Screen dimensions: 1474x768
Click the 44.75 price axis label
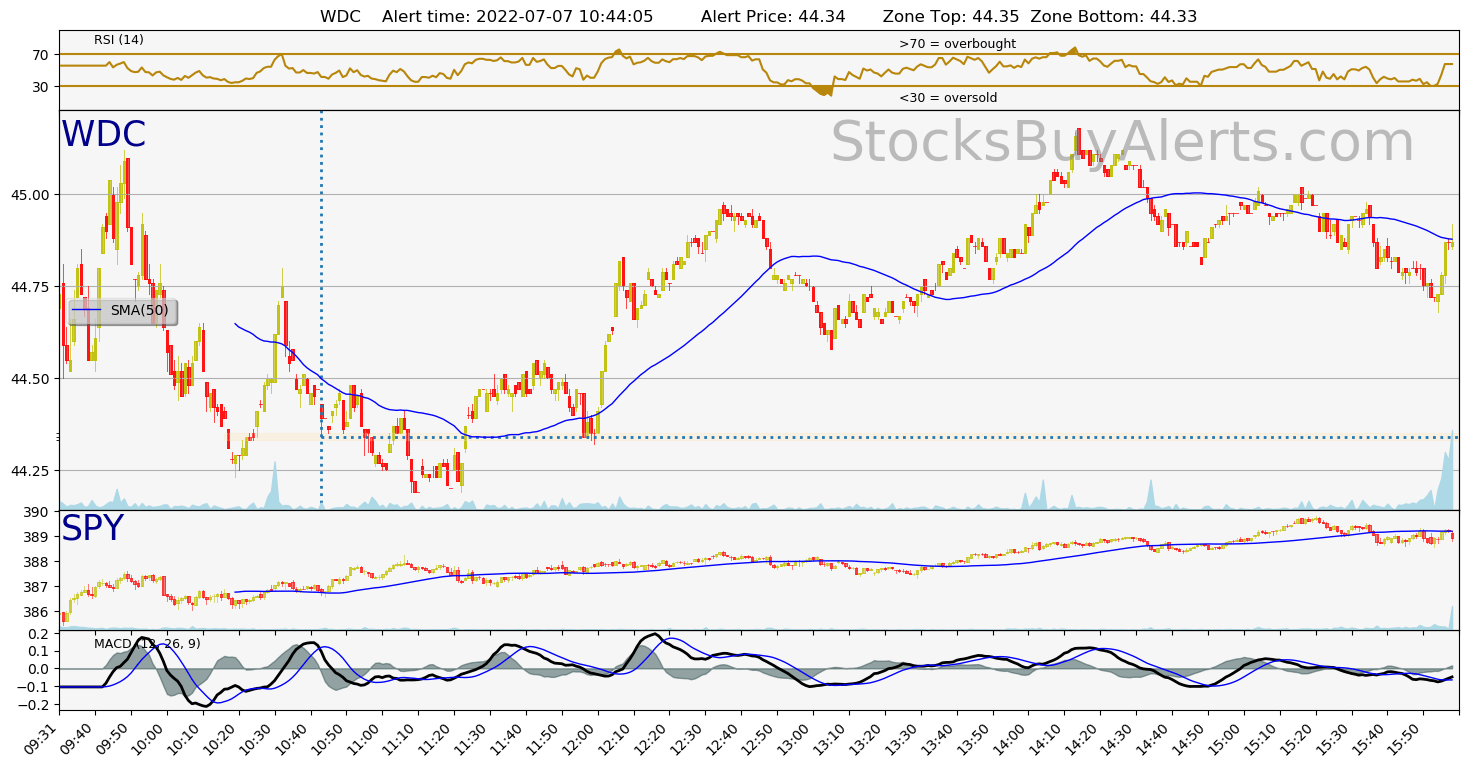point(32,287)
